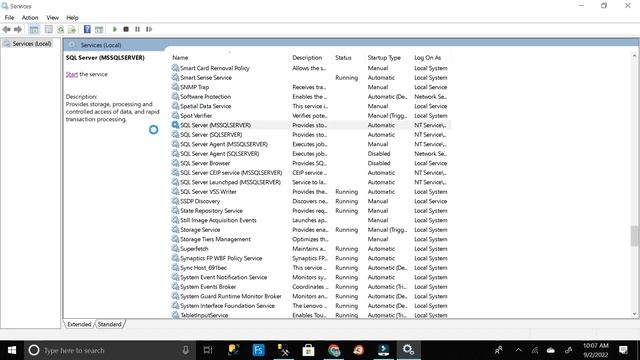Export list using the toolbar icon

coord(72,29)
